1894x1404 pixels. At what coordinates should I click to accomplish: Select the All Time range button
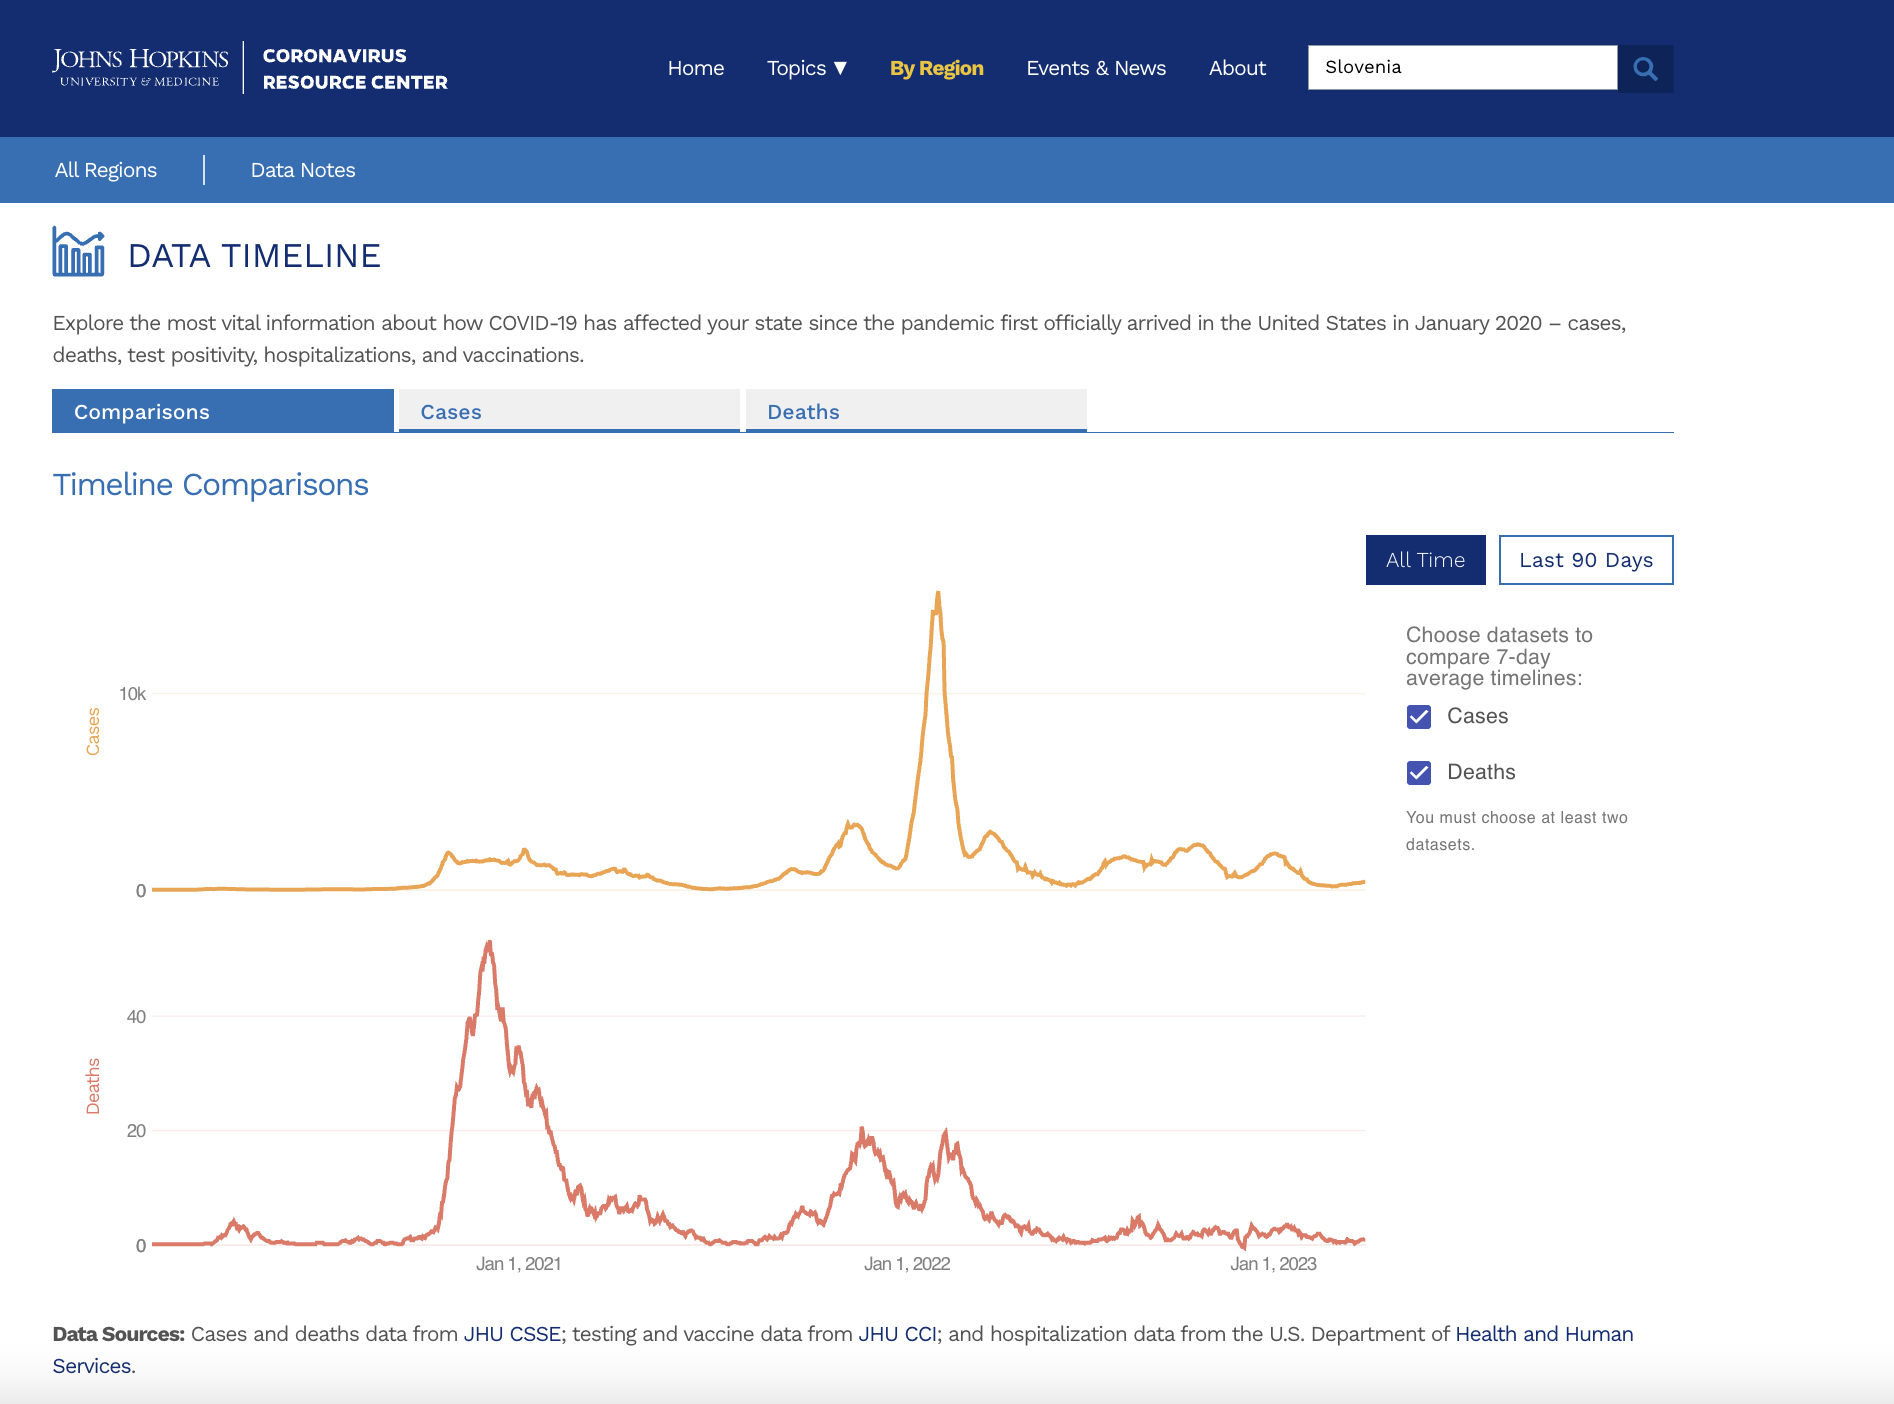point(1425,560)
